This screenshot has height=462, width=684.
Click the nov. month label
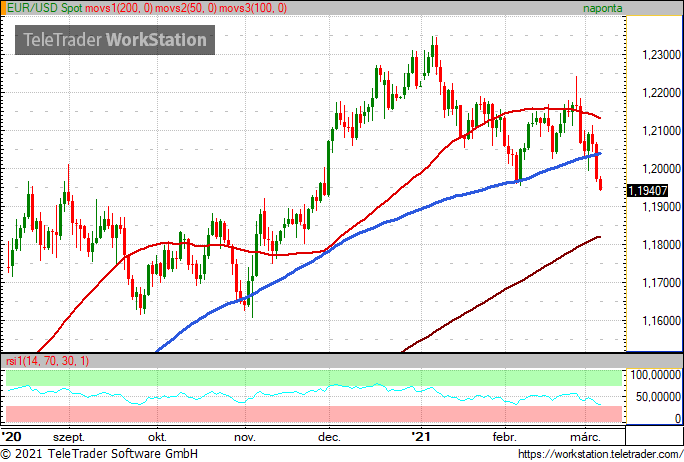(x=245, y=437)
